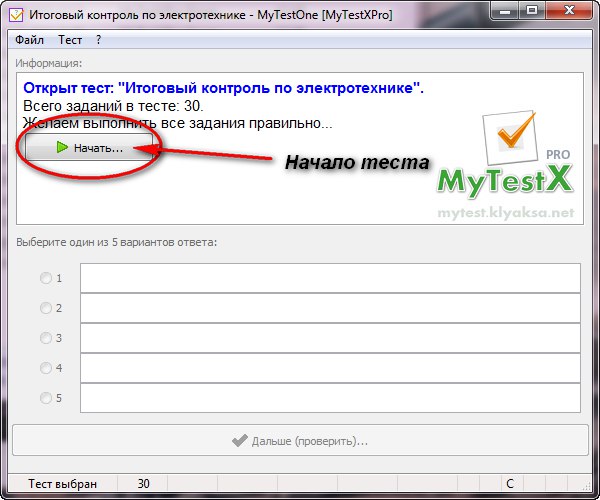The width and height of the screenshot is (600, 500).
Task: Click the status bar cell labeled C
Action: 510,484
